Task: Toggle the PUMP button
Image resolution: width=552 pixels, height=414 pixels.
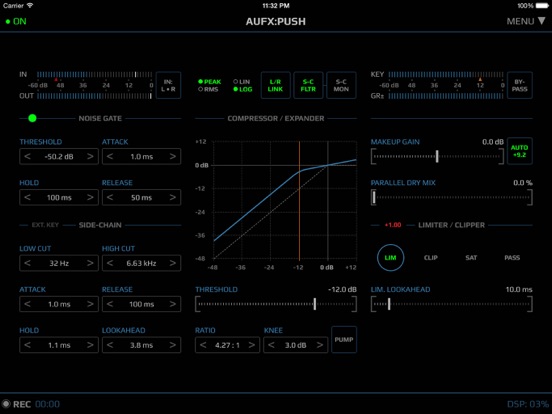Action: (344, 340)
